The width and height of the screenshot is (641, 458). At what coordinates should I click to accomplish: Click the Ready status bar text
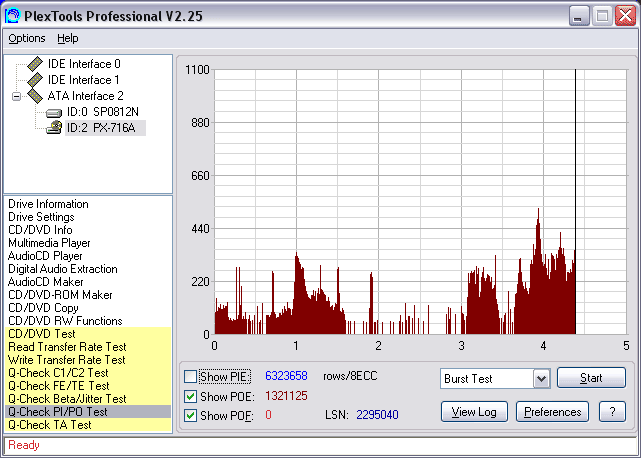(24, 445)
